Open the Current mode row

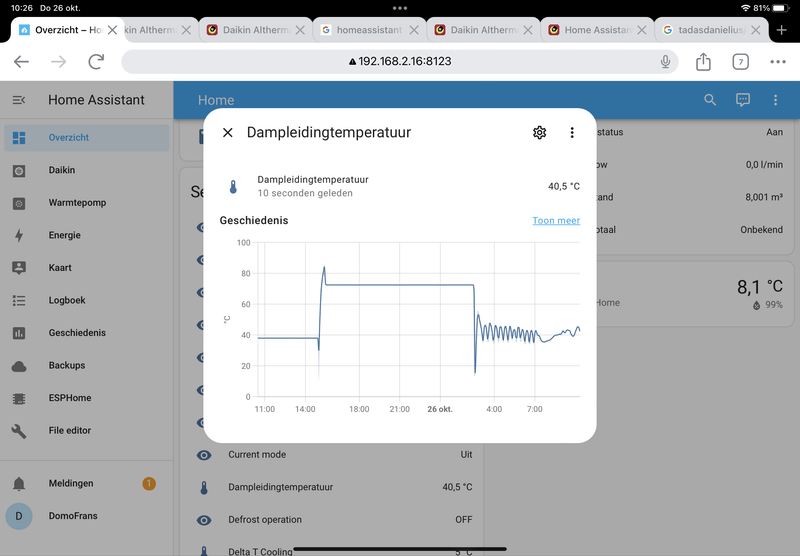click(334, 455)
